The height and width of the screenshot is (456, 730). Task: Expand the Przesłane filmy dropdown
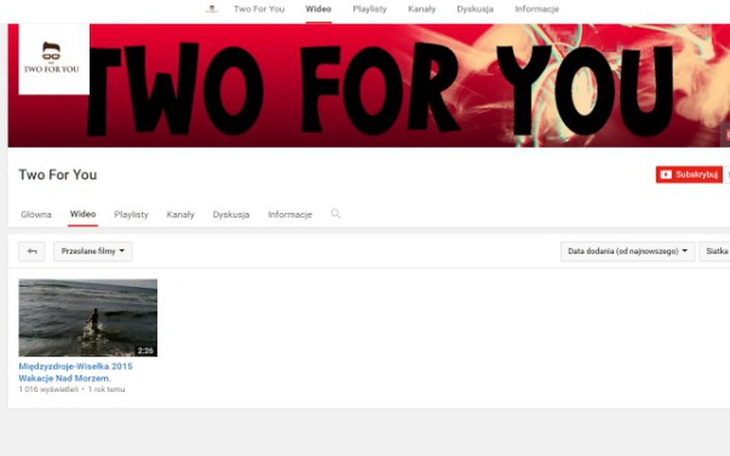click(93, 252)
